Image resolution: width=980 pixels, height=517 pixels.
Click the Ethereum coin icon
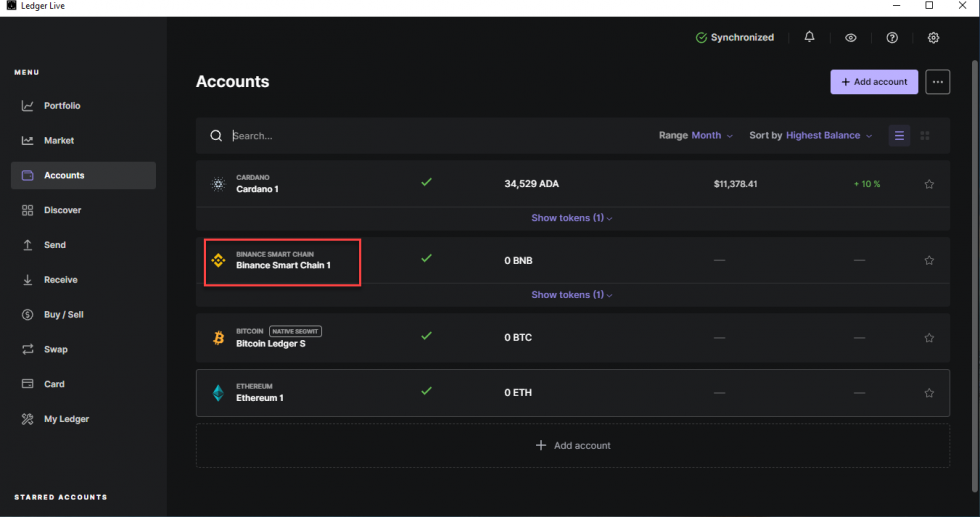tap(218, 393)
